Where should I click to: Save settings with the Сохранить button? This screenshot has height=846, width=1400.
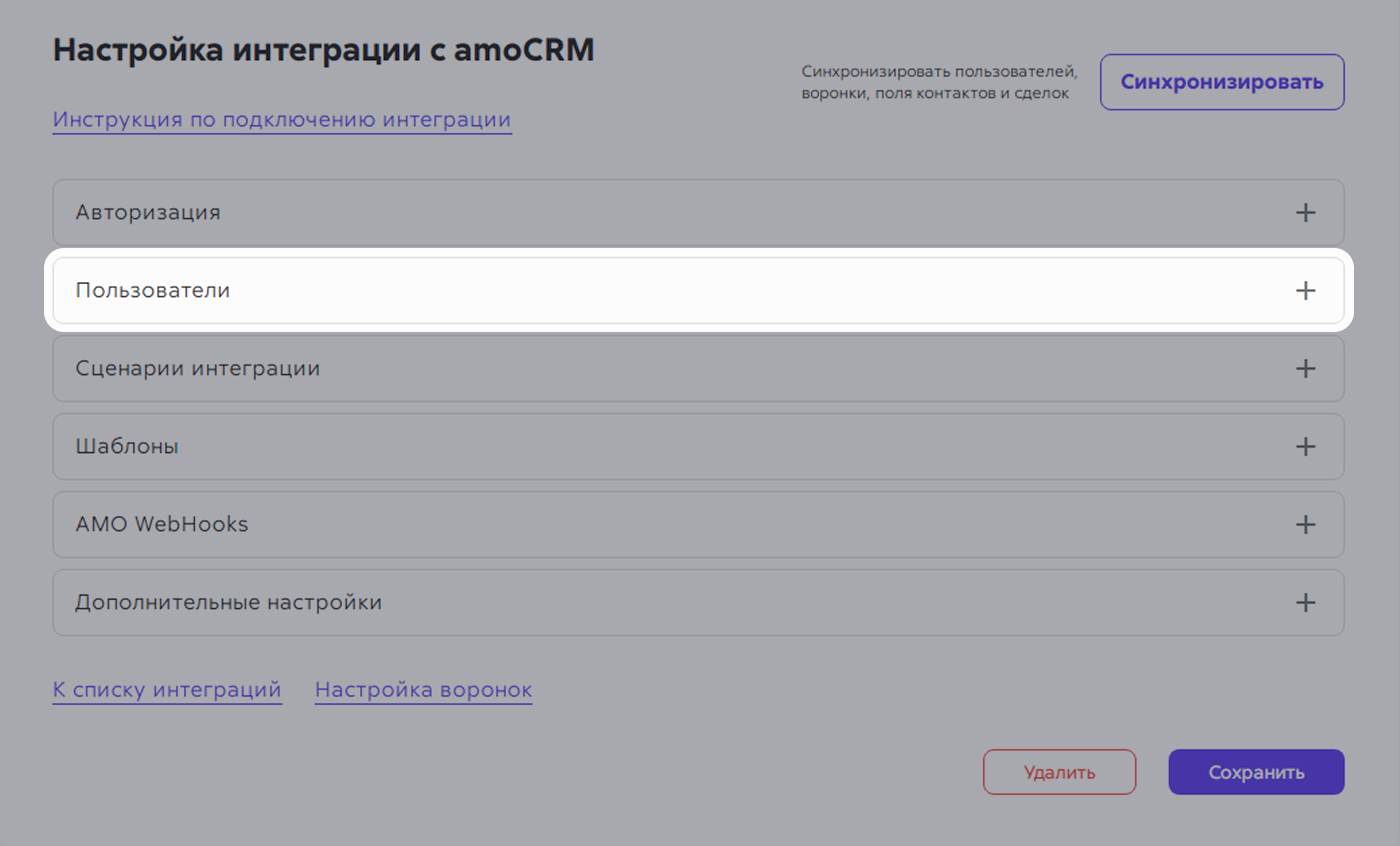[1256, 772]
